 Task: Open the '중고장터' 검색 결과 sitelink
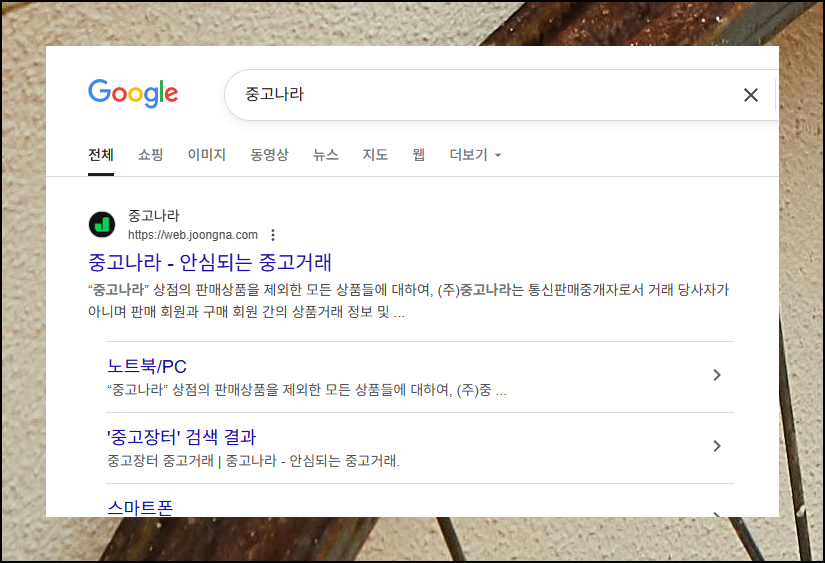click(182, 437)
